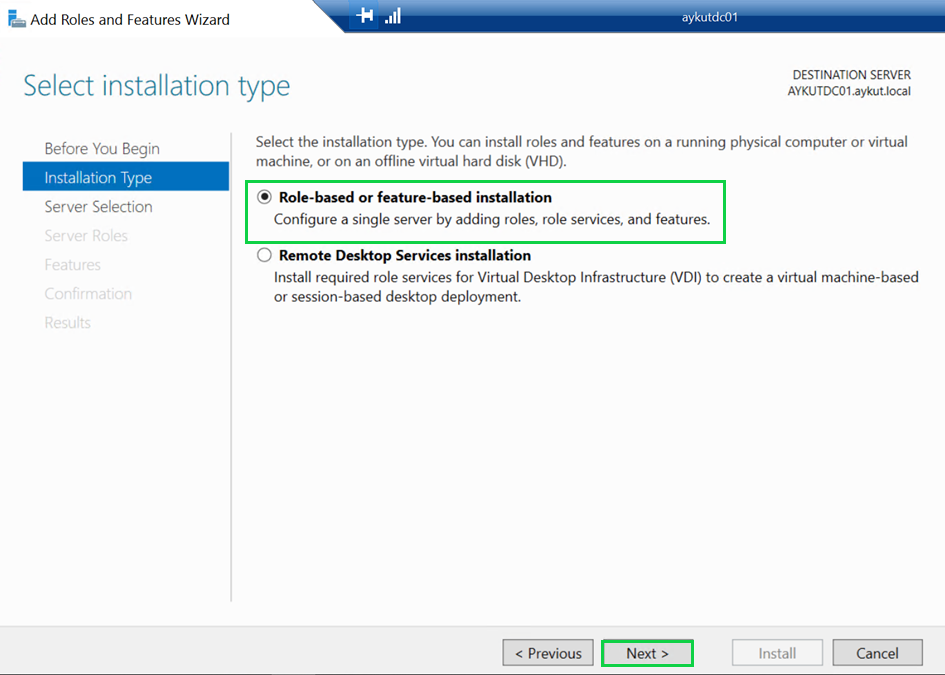Image resolution: width=945 pixels, height=675 pixels.
Task: Cancel the wizard
Action: 877,653
